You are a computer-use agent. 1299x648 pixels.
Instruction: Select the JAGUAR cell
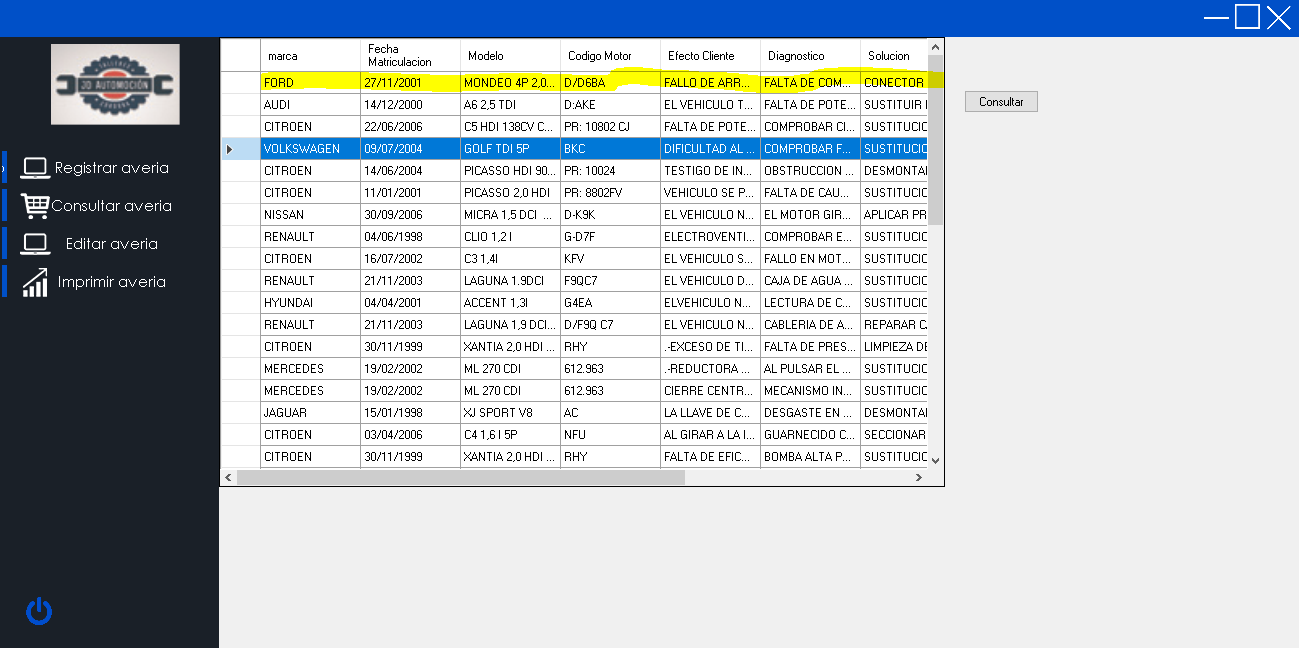(310, 413)
